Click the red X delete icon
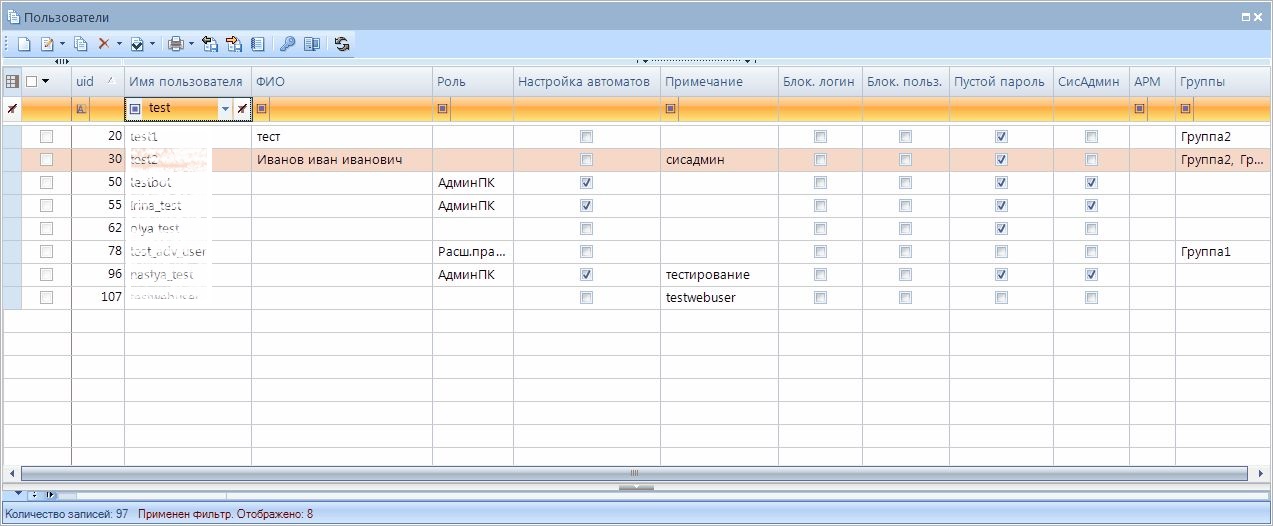1273x526 pixels. coord(103,44)
